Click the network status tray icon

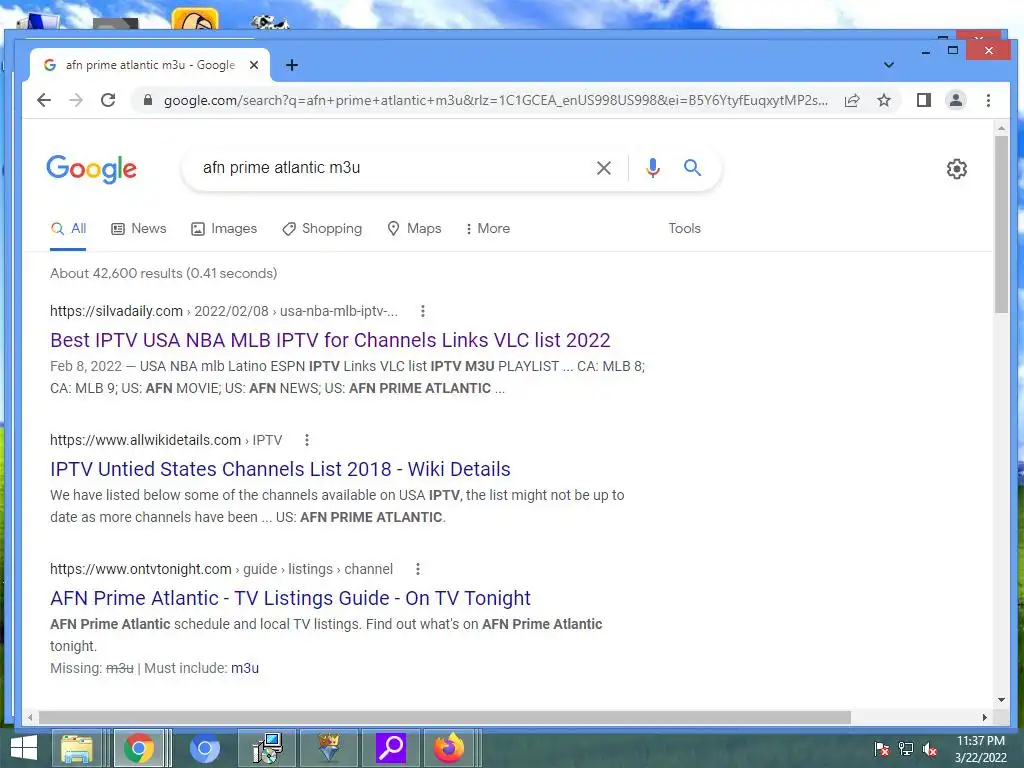[x=906, y=748]
